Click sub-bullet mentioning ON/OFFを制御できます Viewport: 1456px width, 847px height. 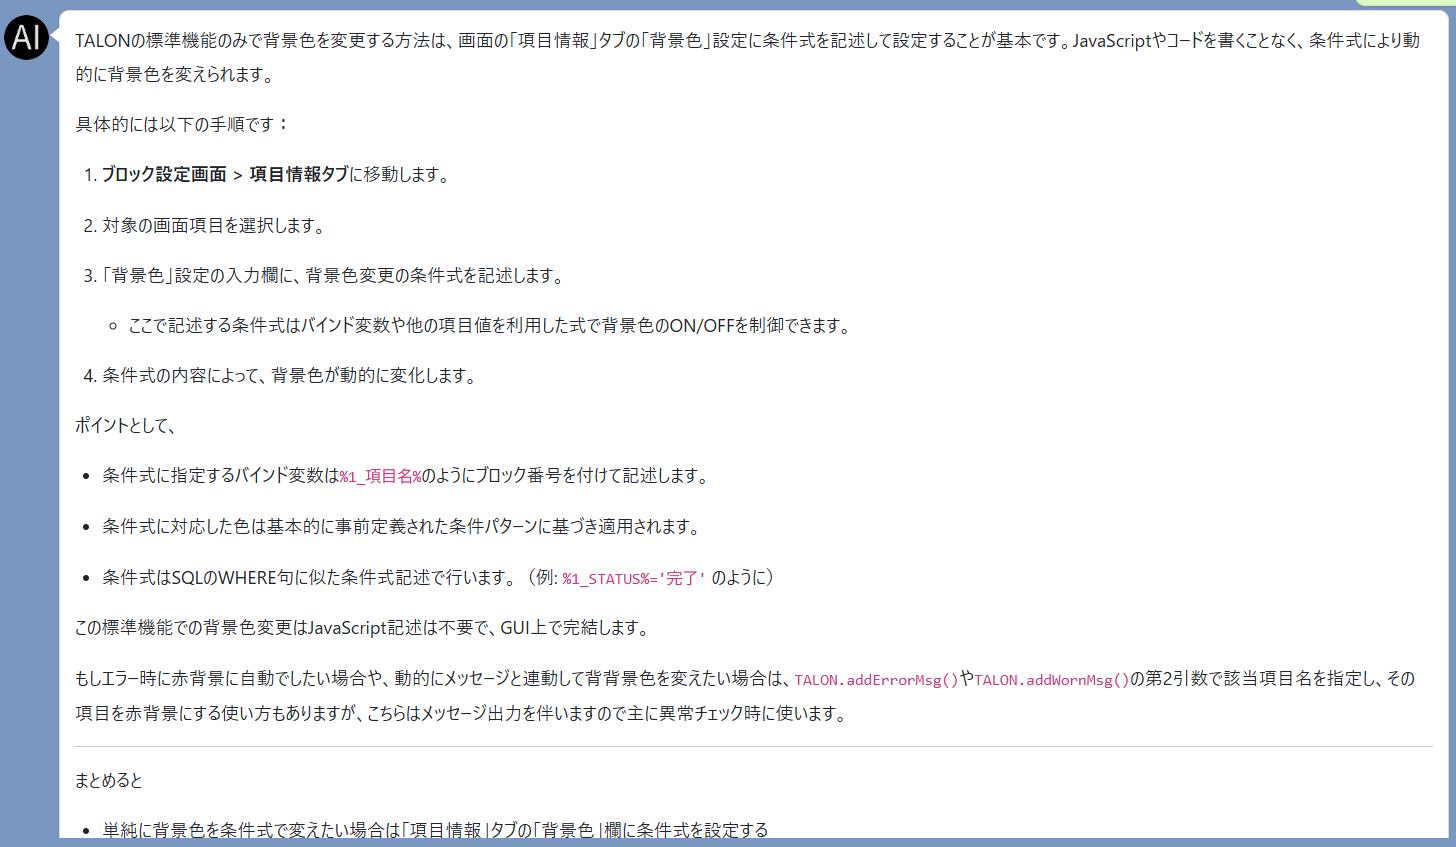[x=491, y=326]
